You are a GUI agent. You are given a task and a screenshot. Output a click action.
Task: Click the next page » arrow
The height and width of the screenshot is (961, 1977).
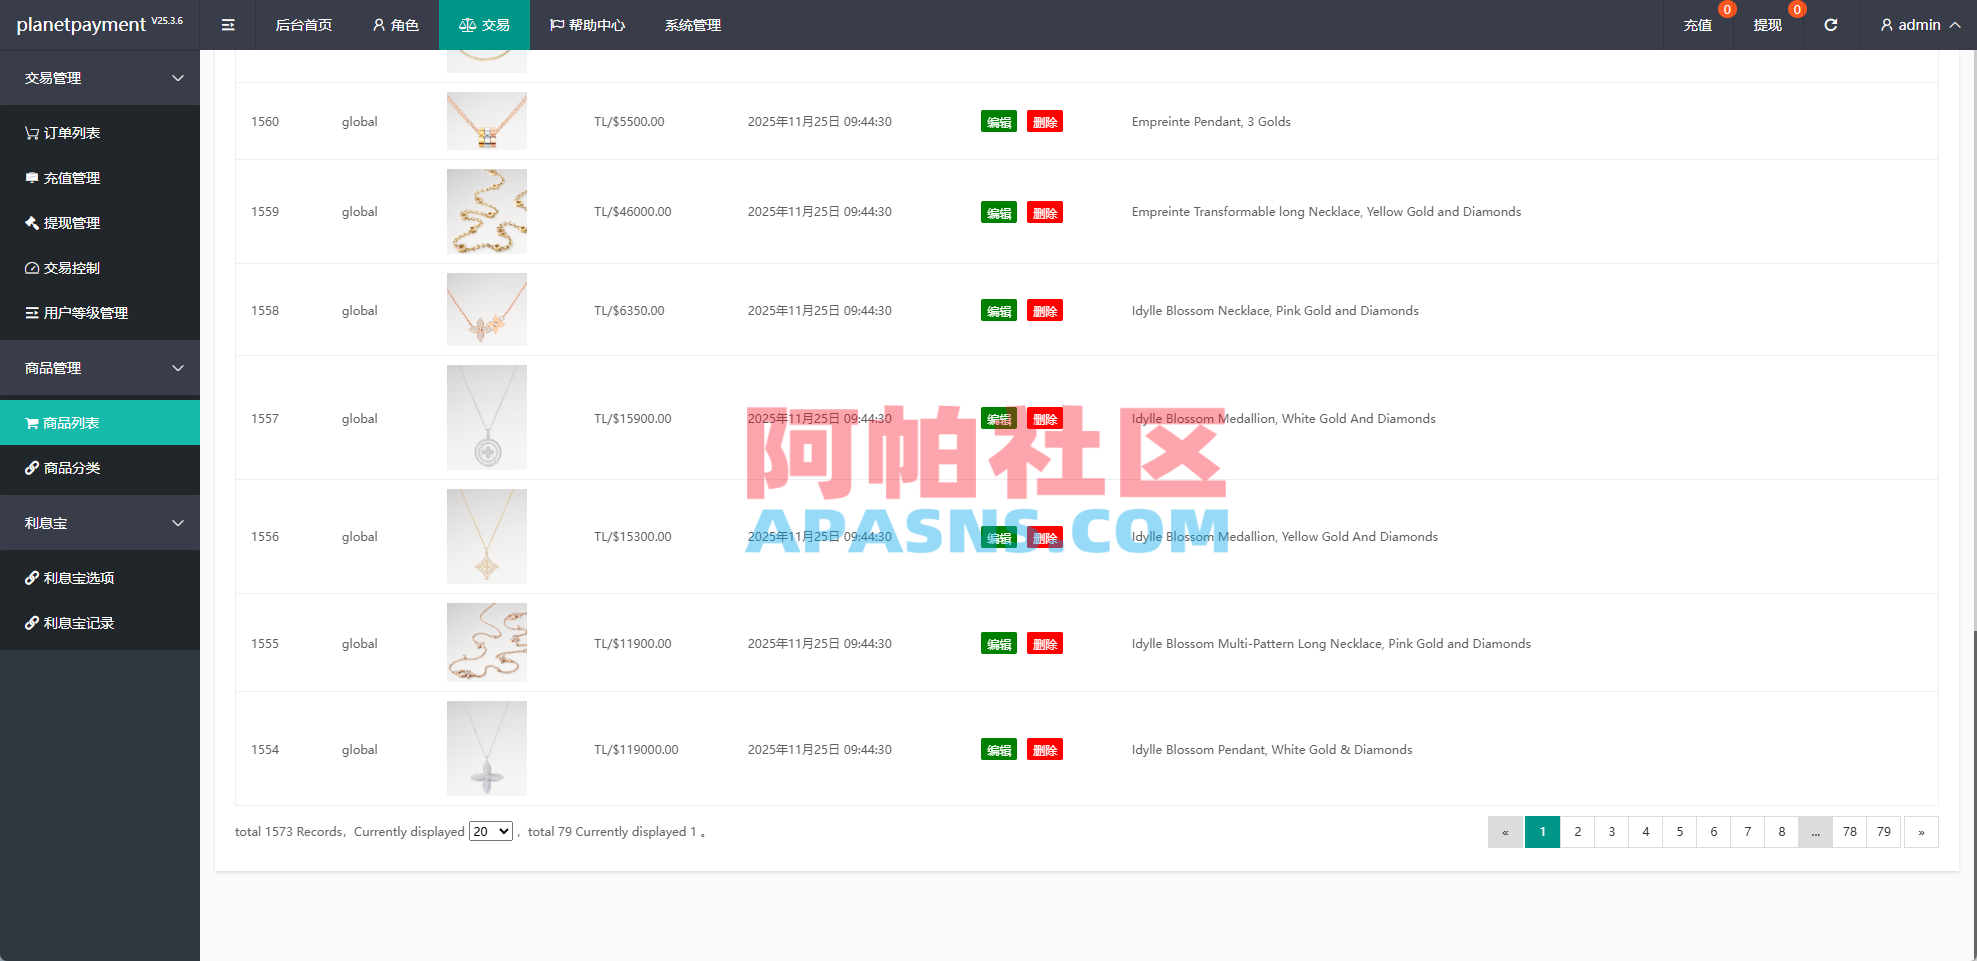pos(1921,832)
